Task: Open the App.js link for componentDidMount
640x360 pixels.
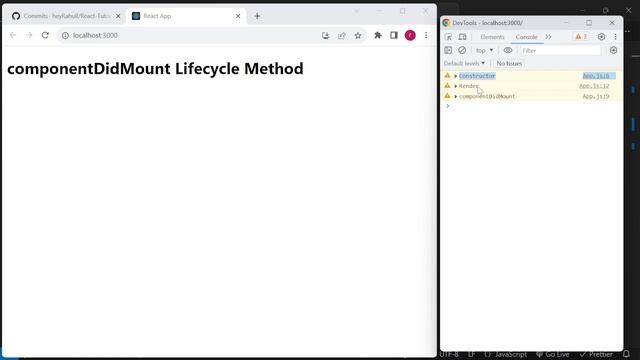Action: tap(596, 96)
